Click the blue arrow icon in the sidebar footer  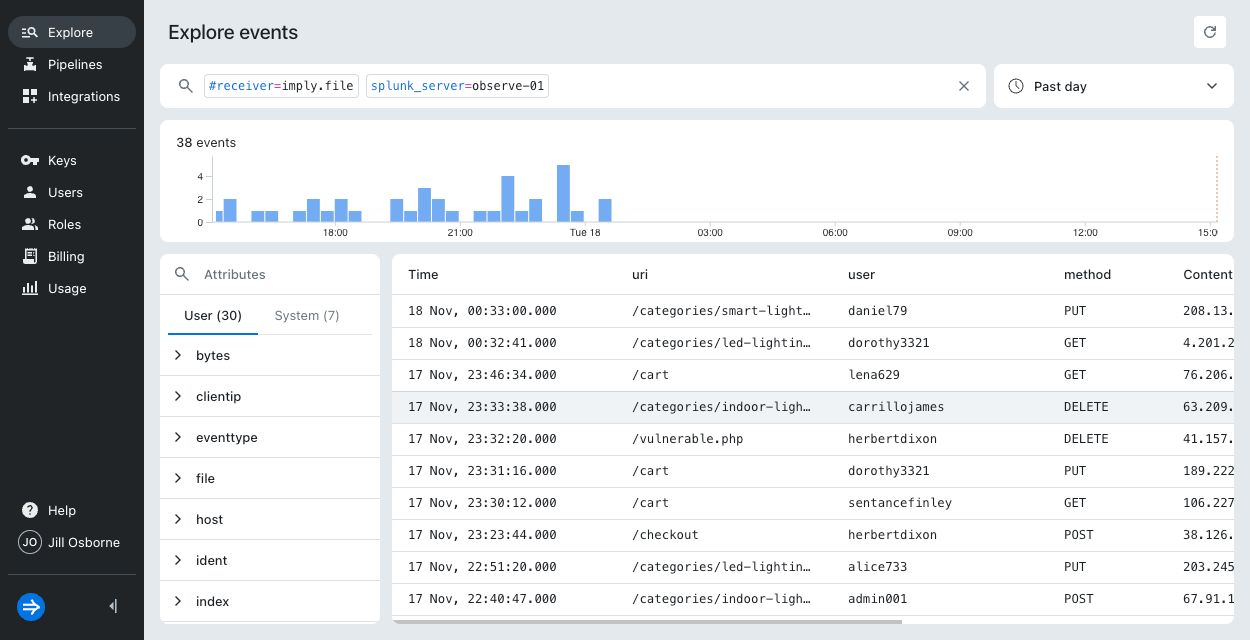pos(31,607)
